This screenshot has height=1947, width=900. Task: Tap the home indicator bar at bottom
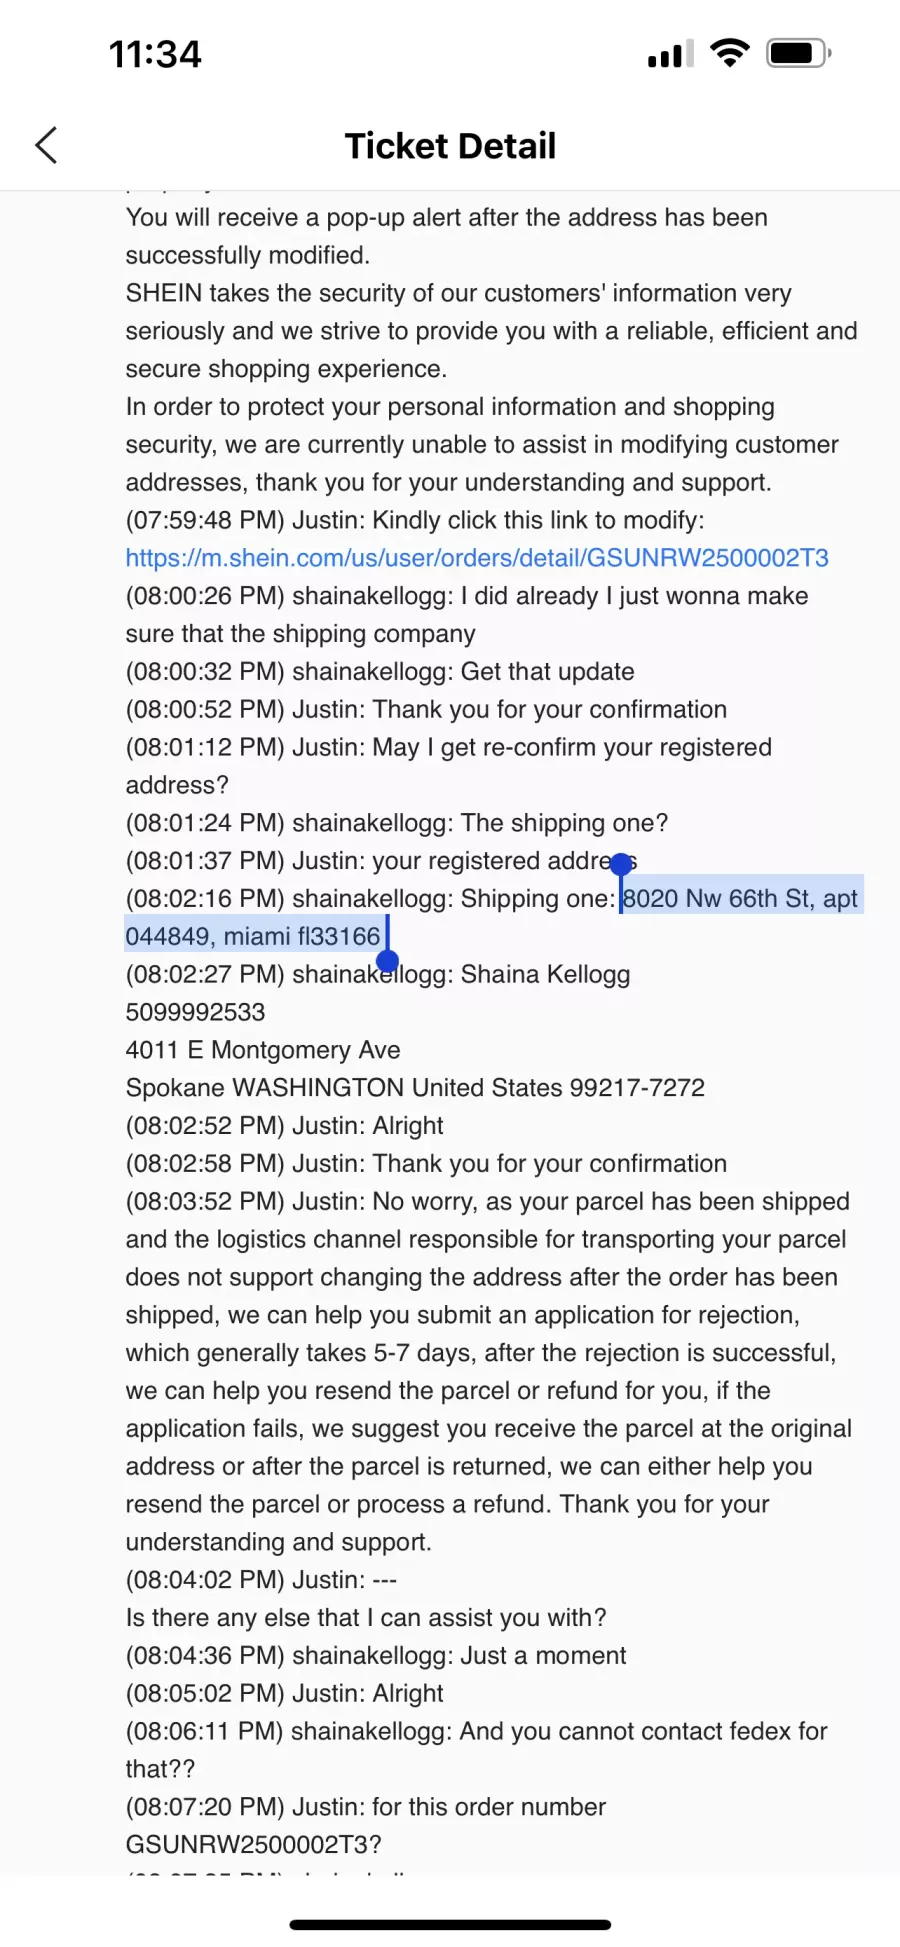click(x=450, y=1925)
